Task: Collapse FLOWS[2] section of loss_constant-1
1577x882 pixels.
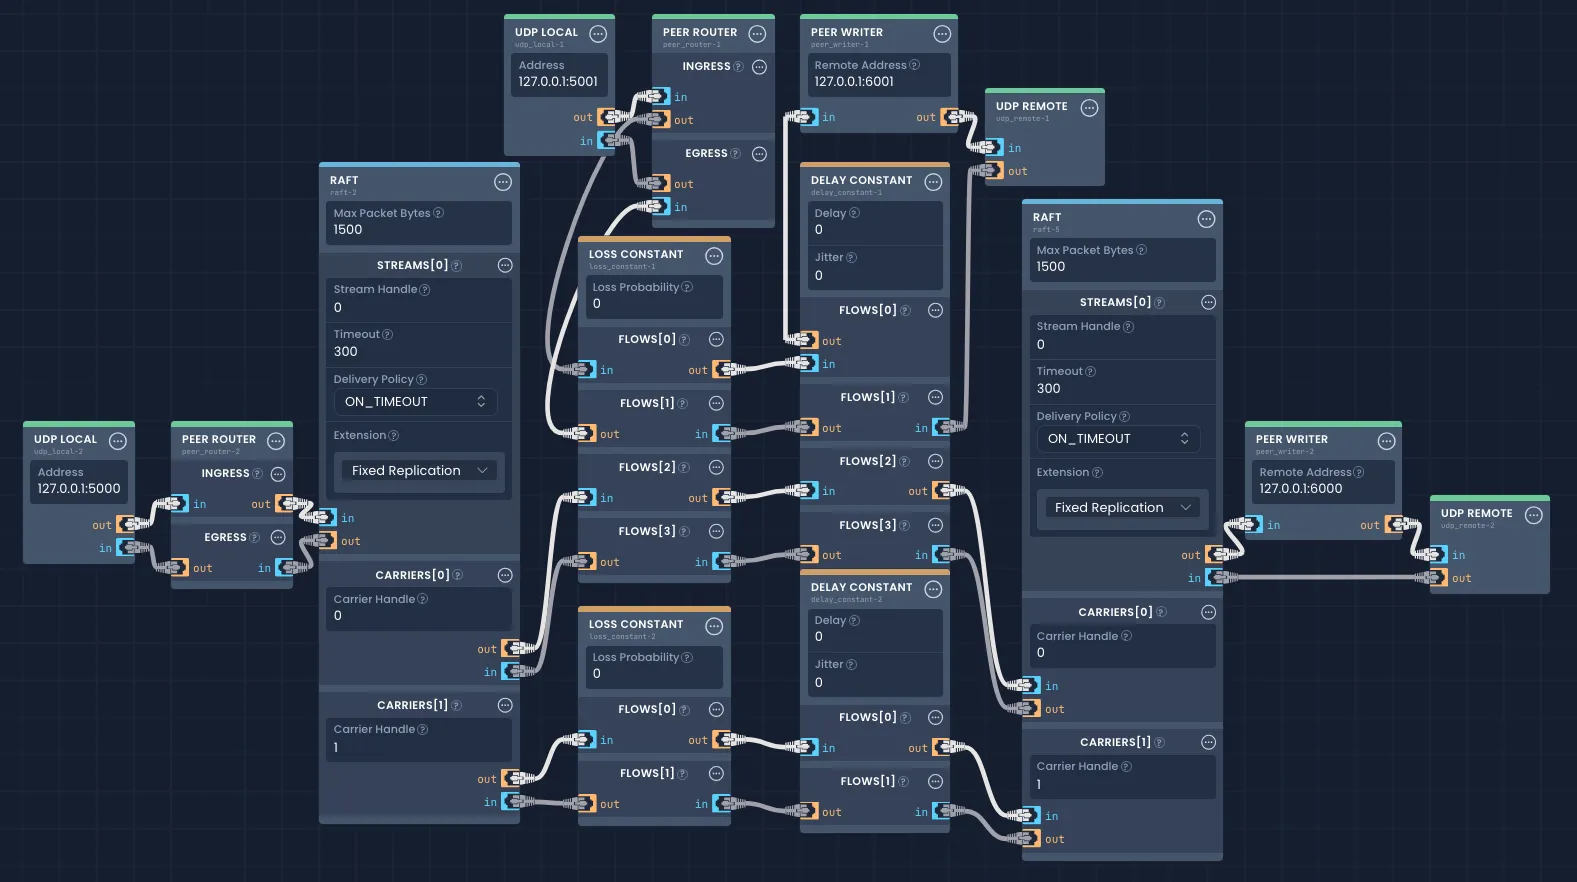Action: 716,468
